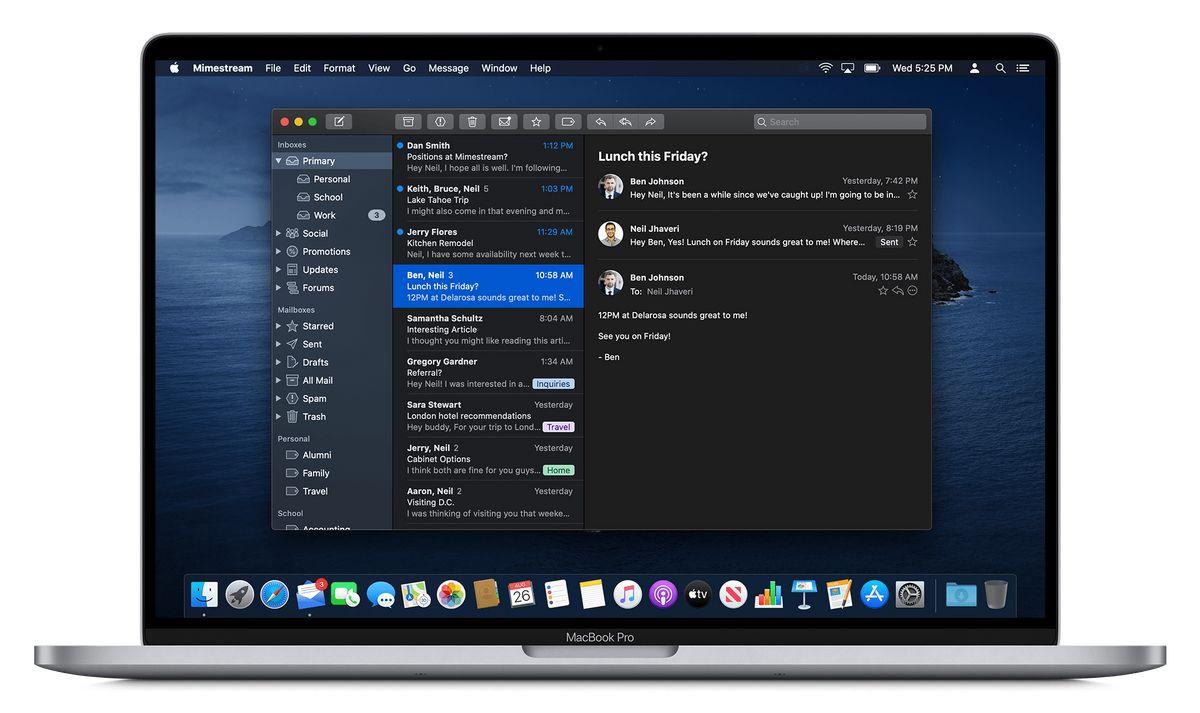Open the more actions ellipsis on Ben's latest message
This screenshot has height=713, width=1200.
click(912, 291)
